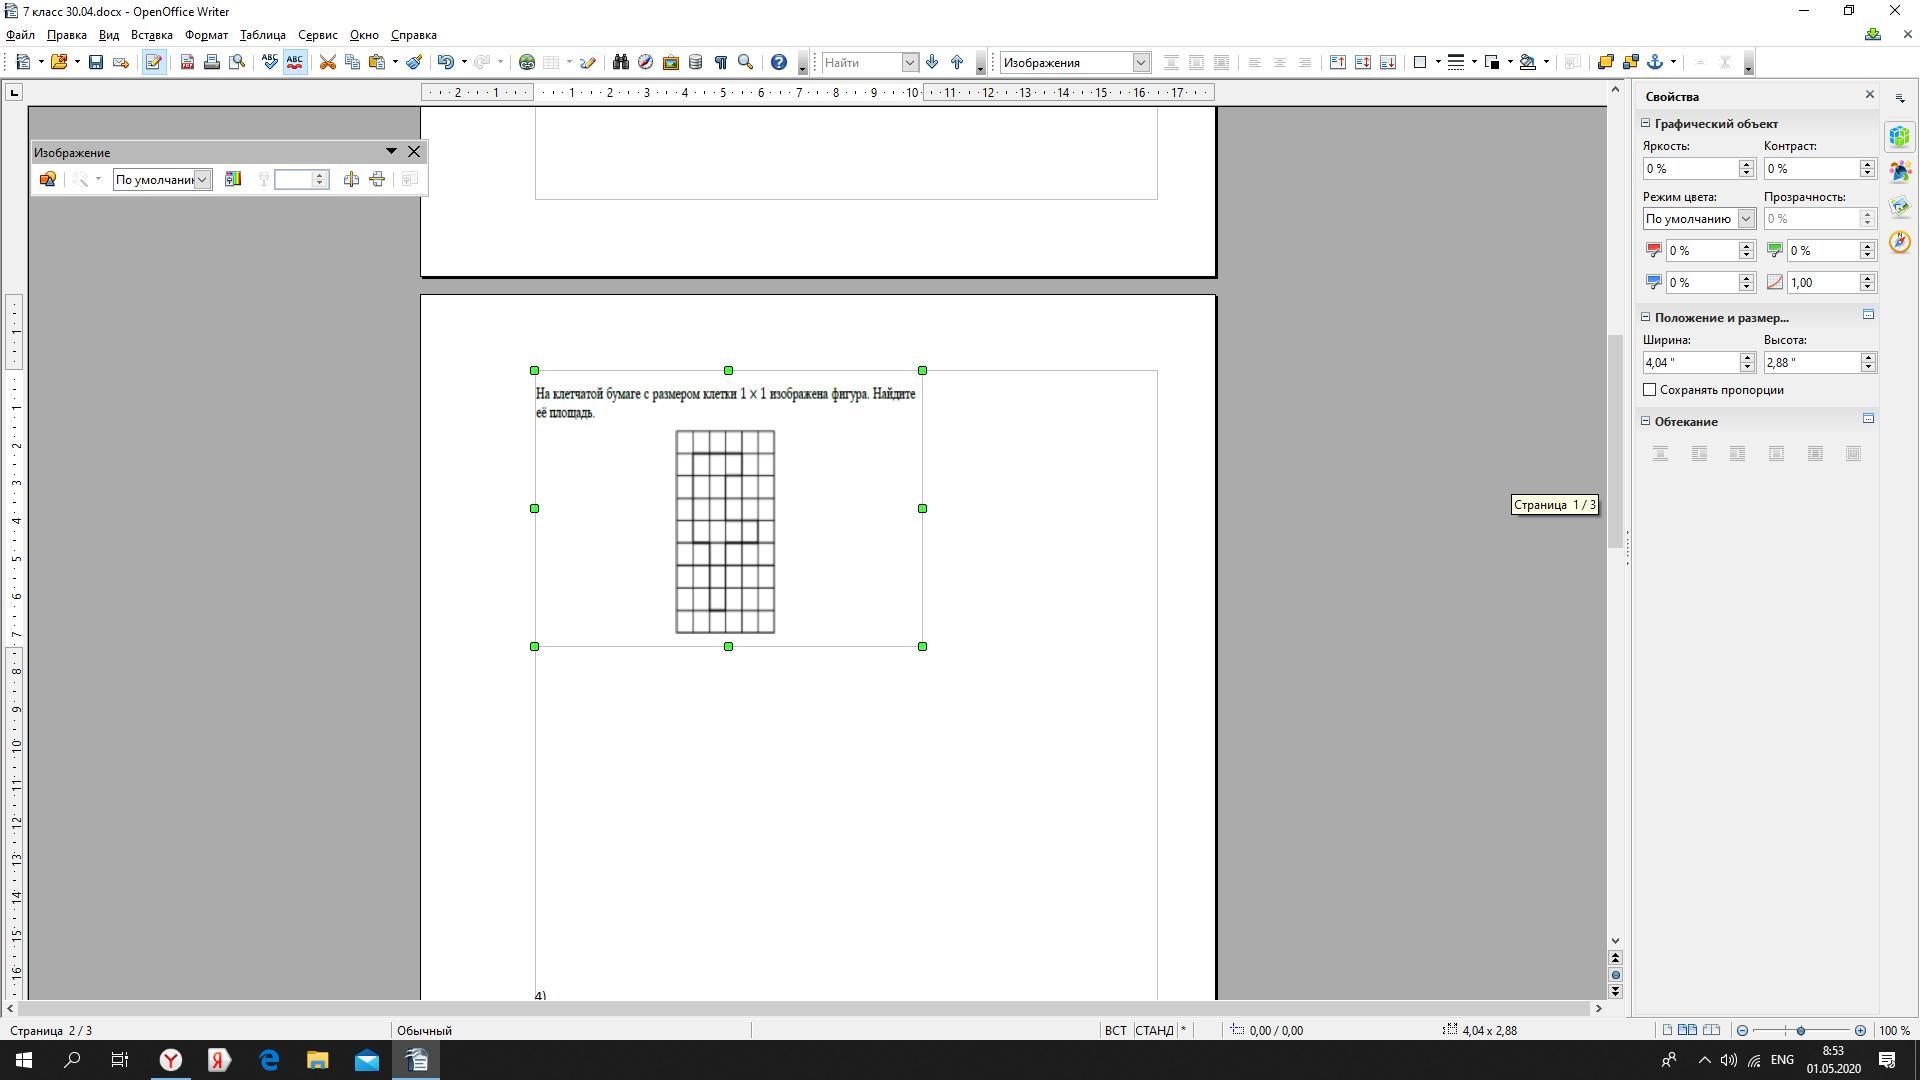This screenshot has width=1920, height=1080.
Task: Click the anchor icon in toolbar
Action: tap(1655, 62)
